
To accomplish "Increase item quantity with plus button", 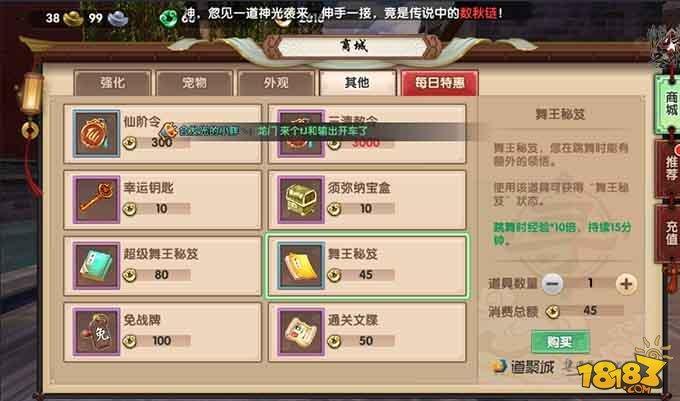I will click(626, 284).
